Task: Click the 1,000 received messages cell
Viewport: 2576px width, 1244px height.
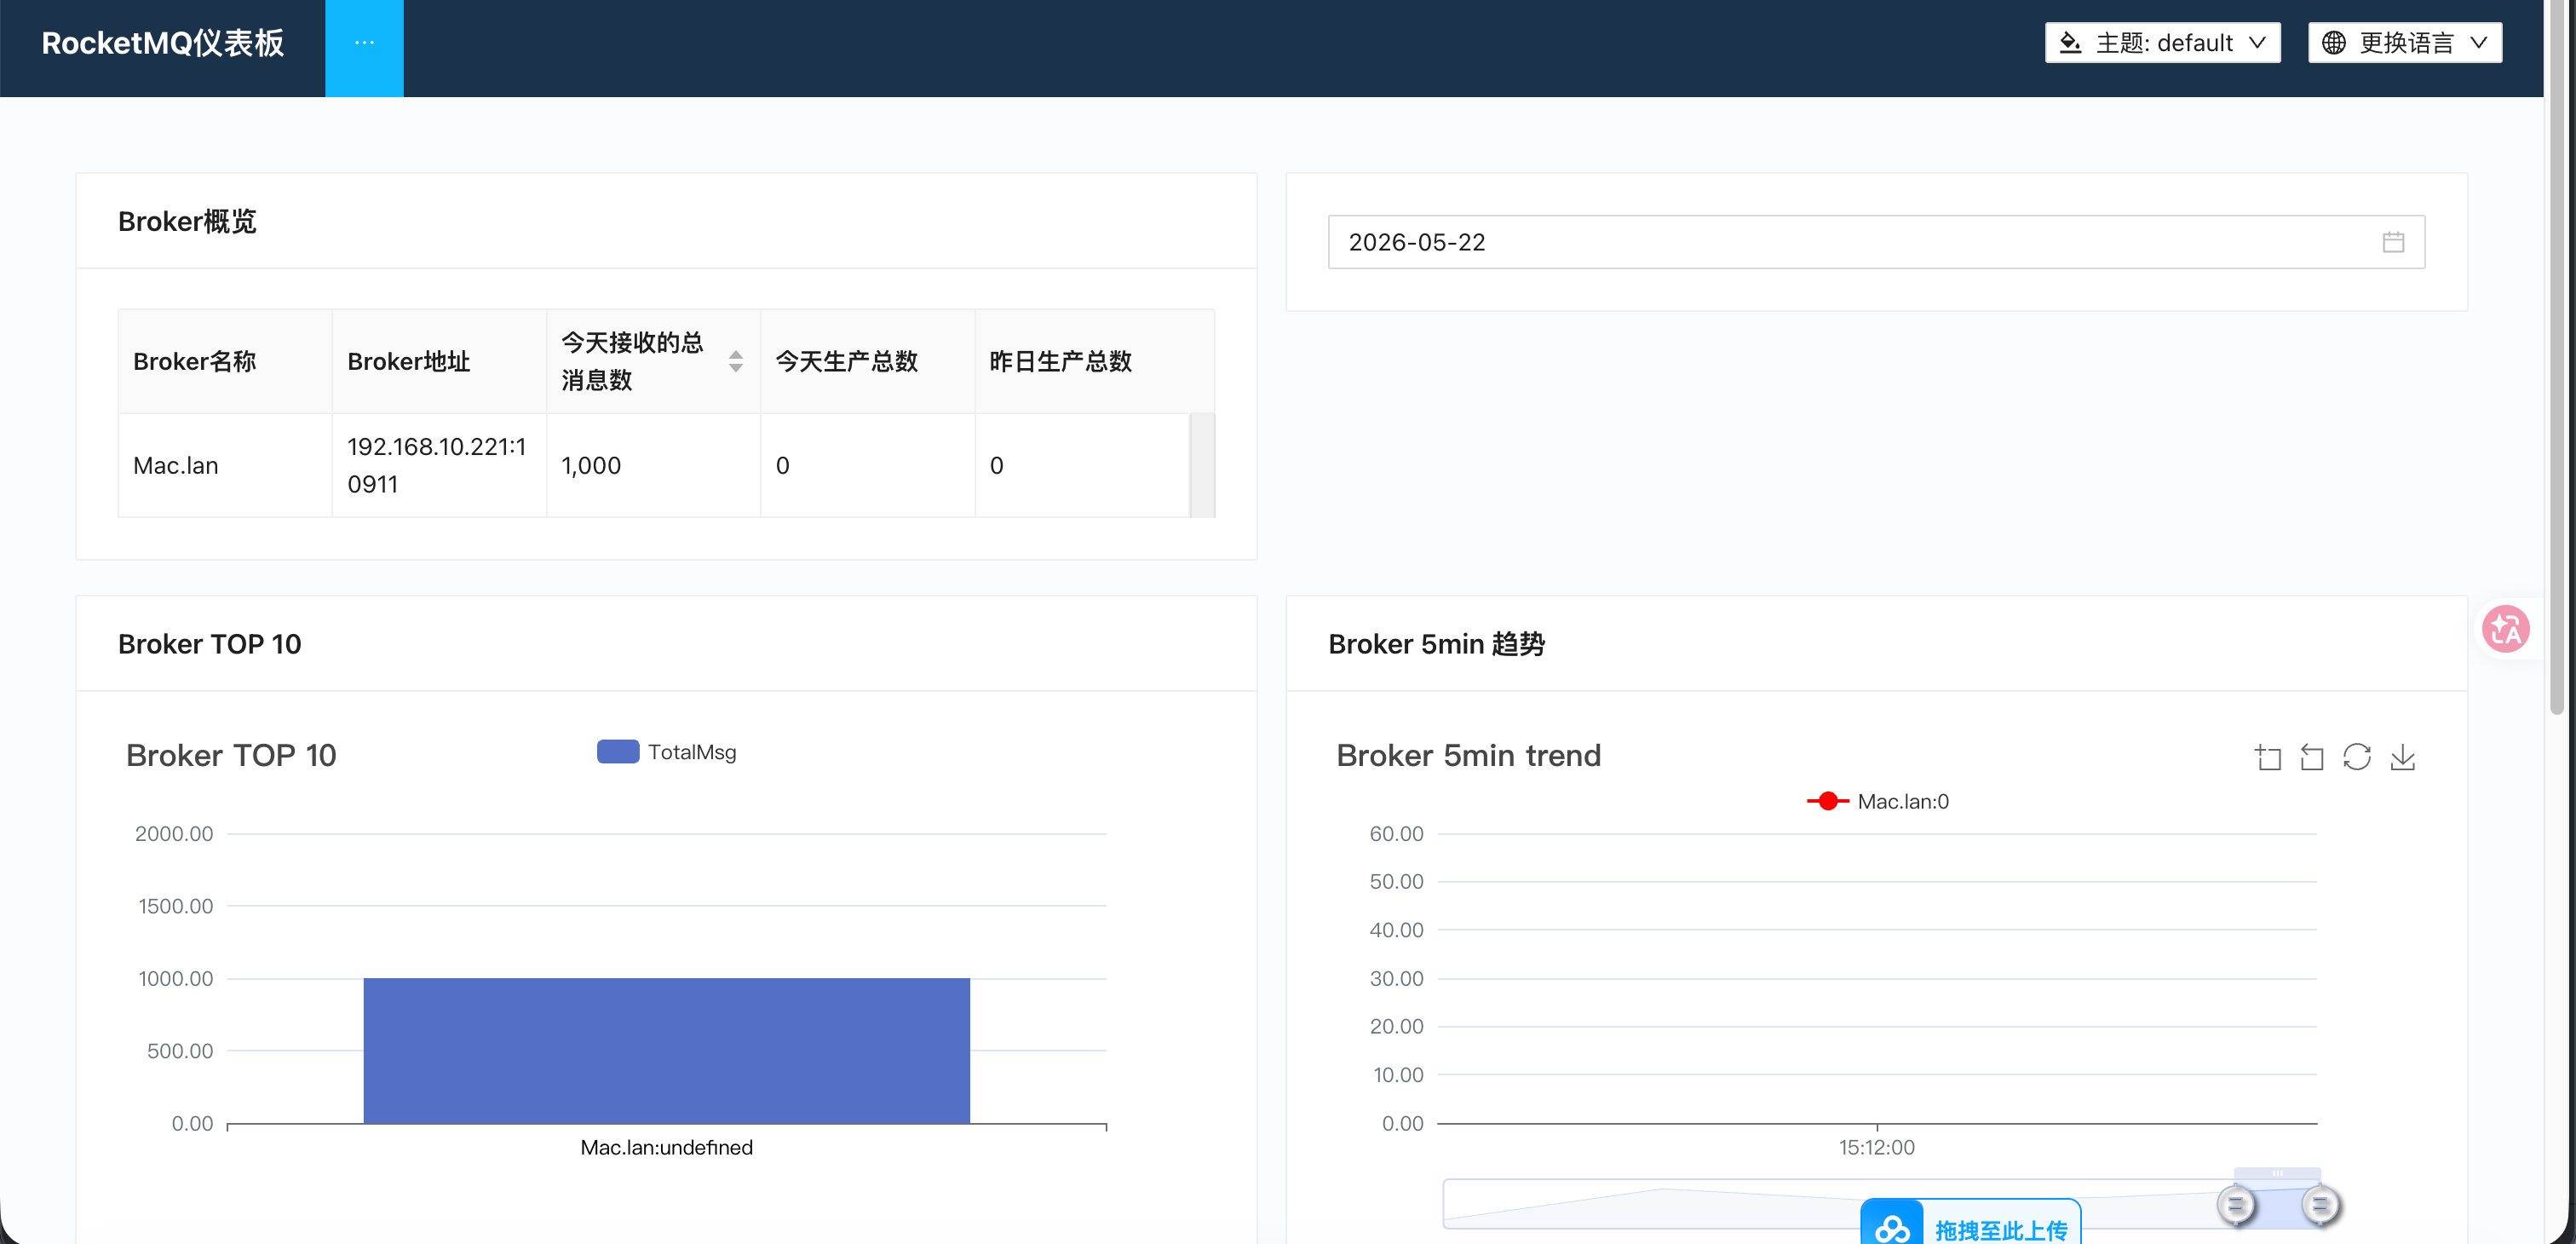Action: 653,465
